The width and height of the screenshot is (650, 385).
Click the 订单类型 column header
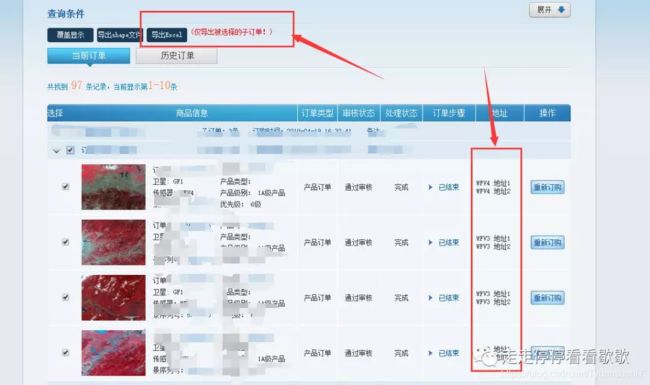tap(318, 113)
